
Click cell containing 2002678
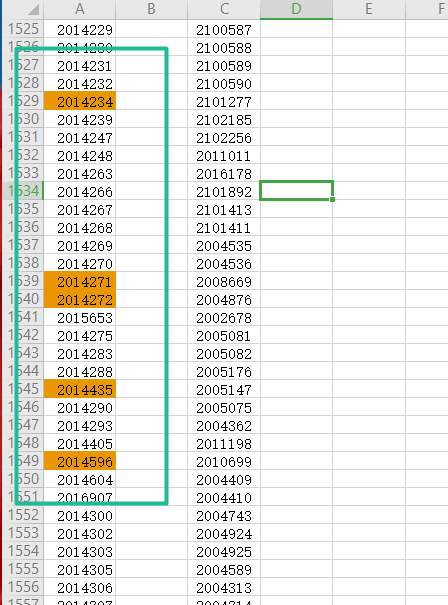point(224,317)
